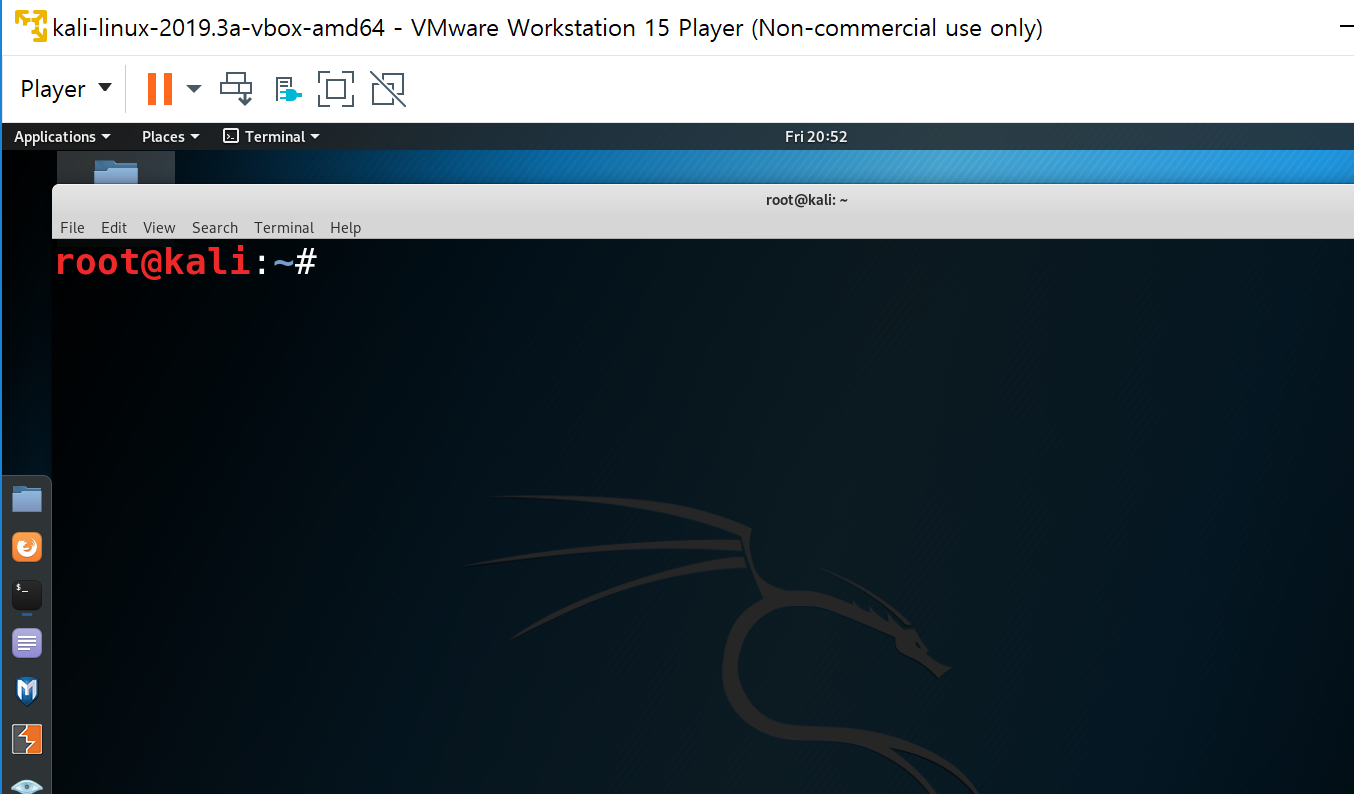This screenshot has height=794, width=1354.
Task: Open the power options dropdown arrow beside the pause button
Action: 194,89
